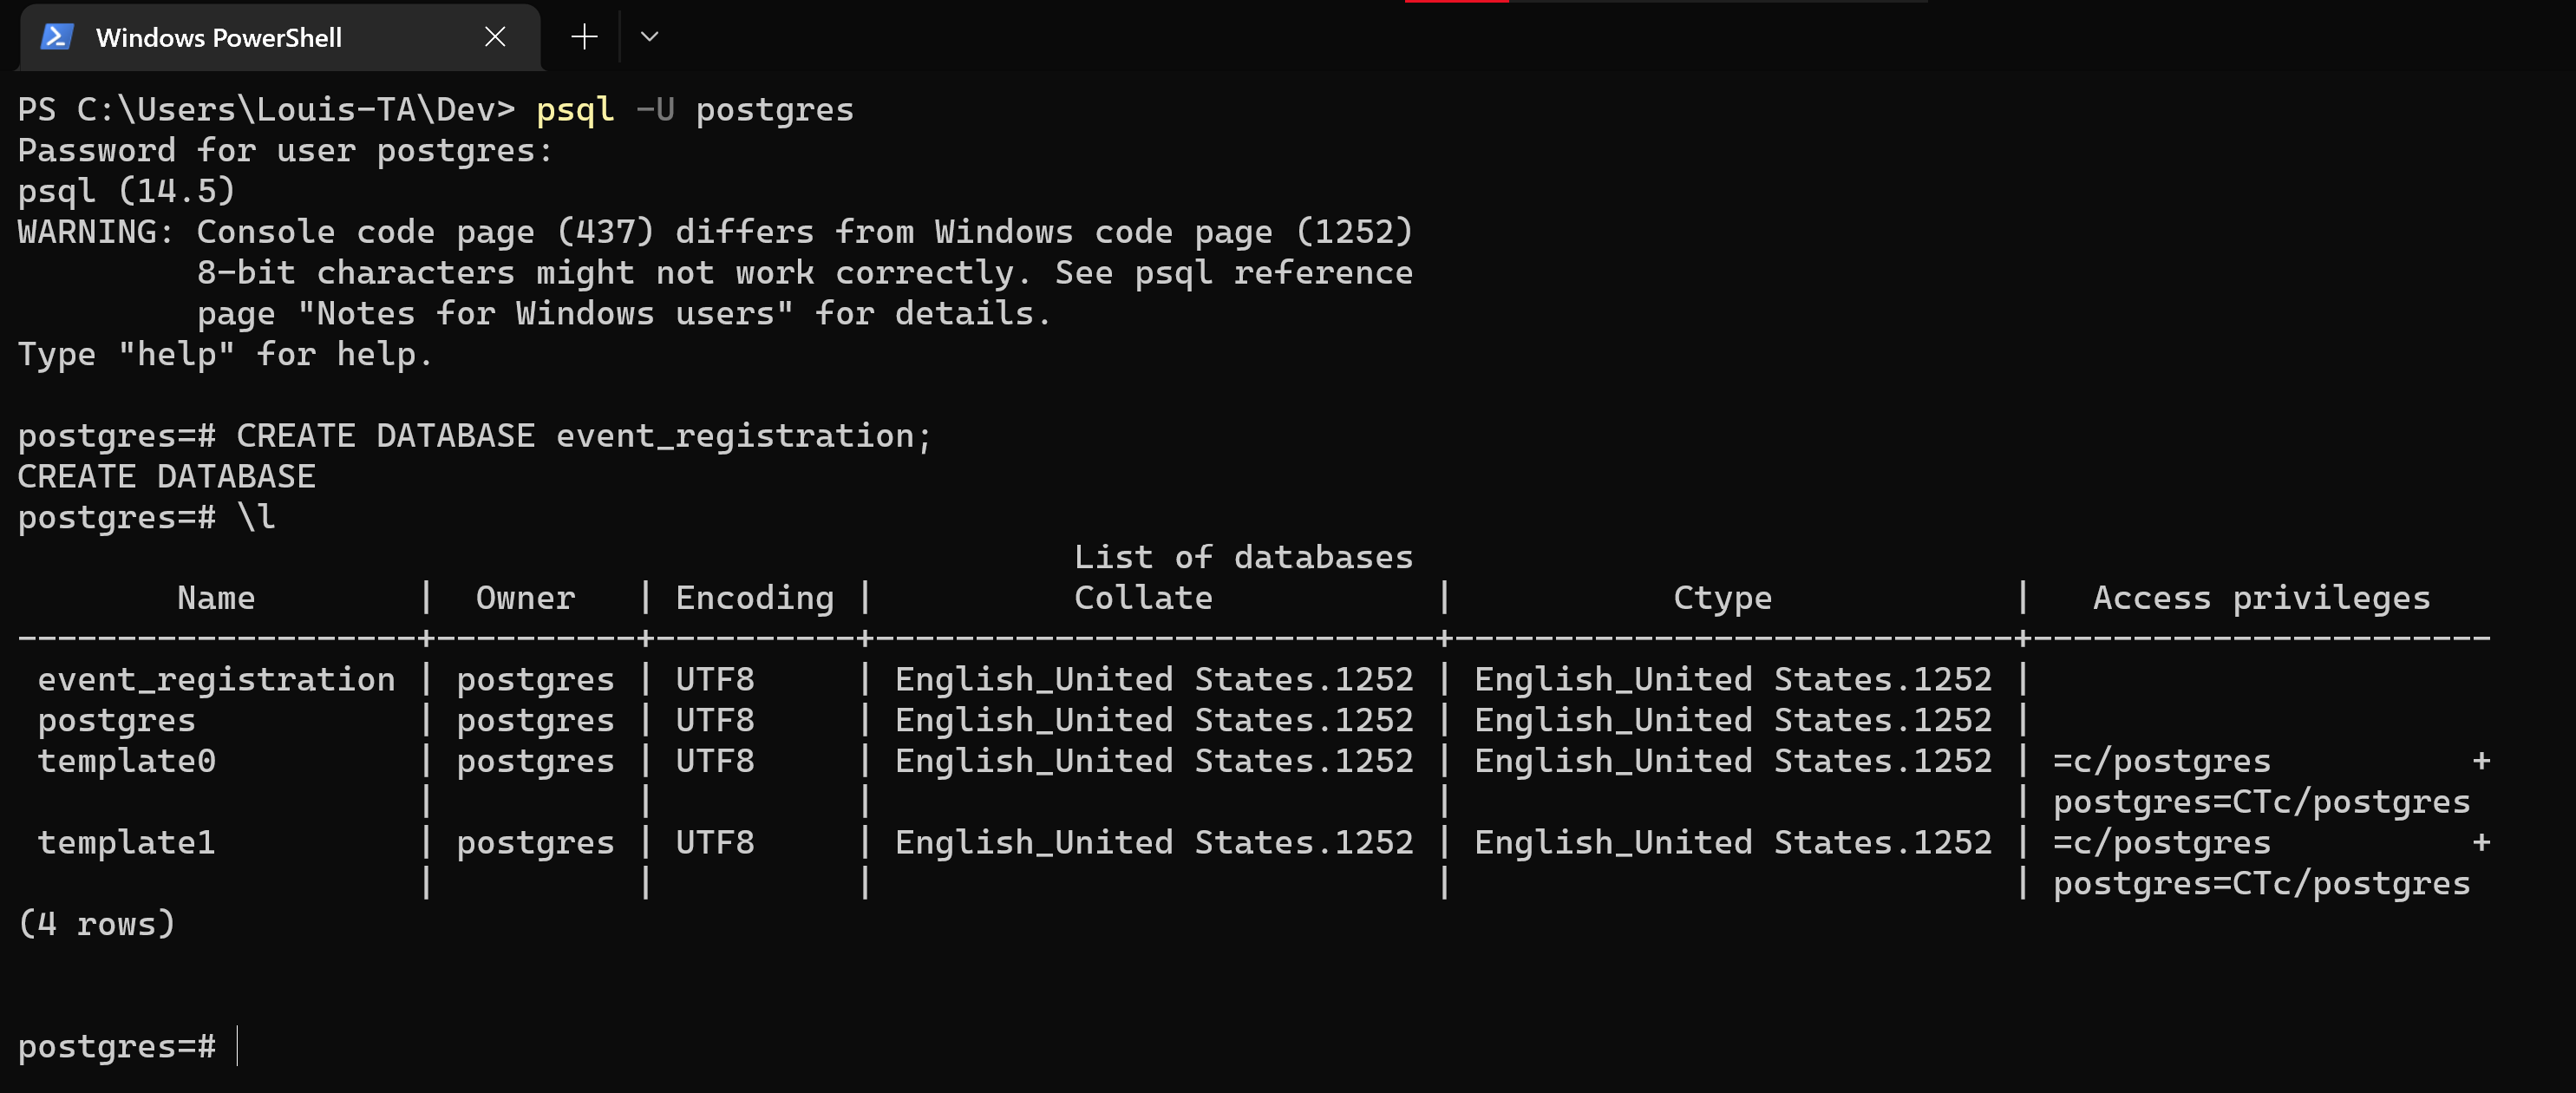Screen dimensions: 2576x1093
Task: Click the yellow psql command word
Action: pyautogui.click(x=575, y=109)
